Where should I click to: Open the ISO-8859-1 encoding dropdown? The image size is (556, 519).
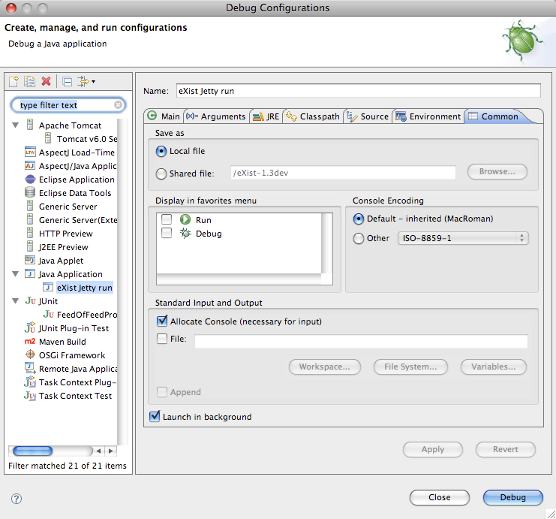click(463, 238)
